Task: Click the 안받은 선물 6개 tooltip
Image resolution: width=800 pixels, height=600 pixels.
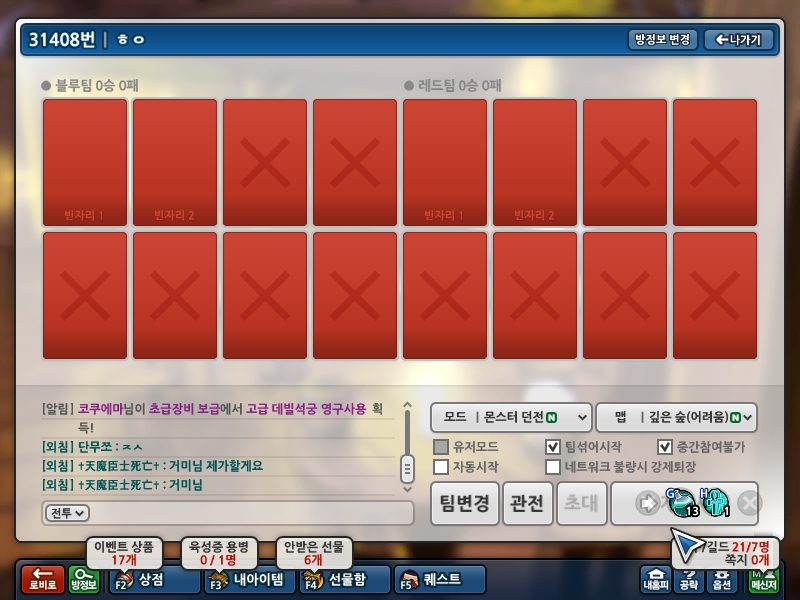Action: tap(314, 553)
